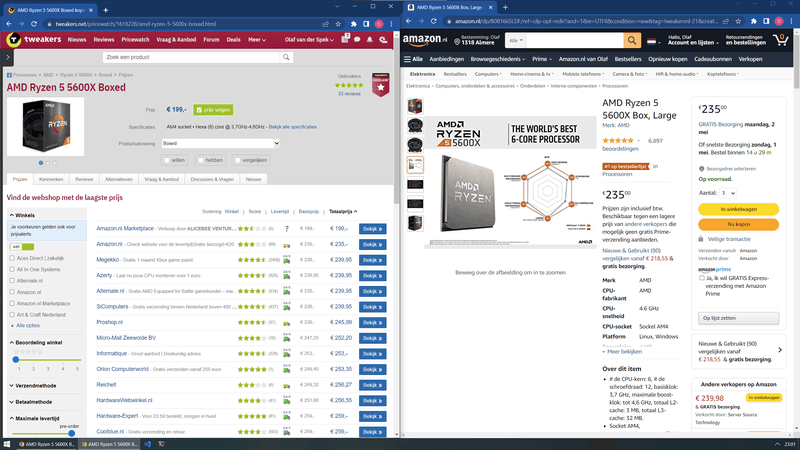This screenshot has width=800, height=450.
Task: Open the Alternatieven tab
Action: 119,179
